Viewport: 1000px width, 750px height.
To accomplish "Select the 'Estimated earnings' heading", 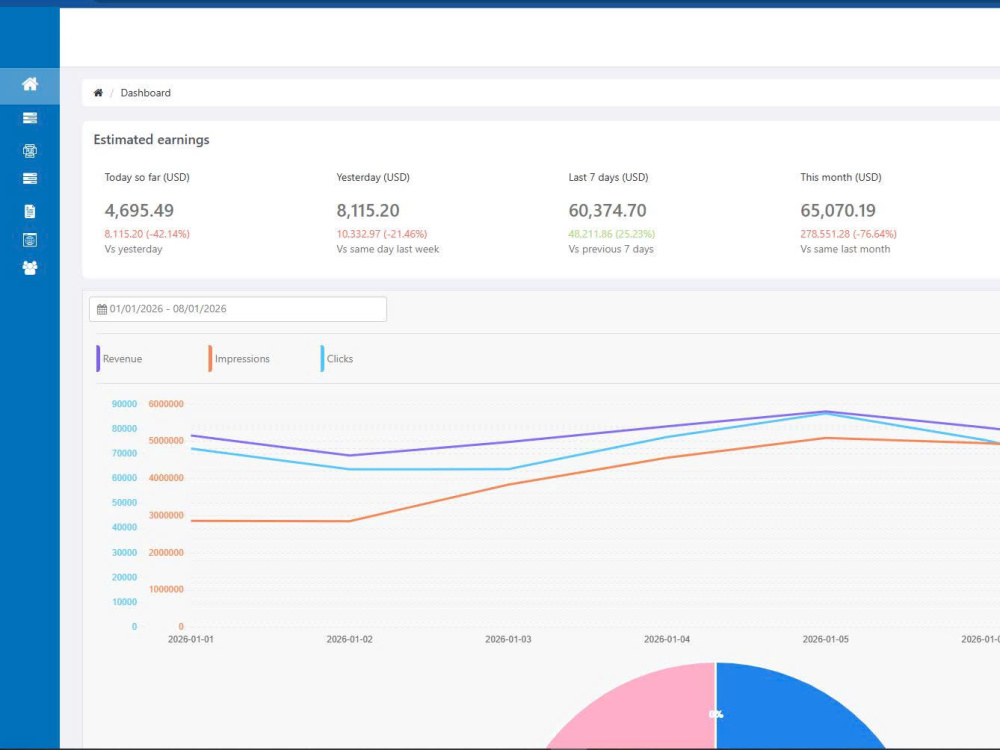I will 151,140.
